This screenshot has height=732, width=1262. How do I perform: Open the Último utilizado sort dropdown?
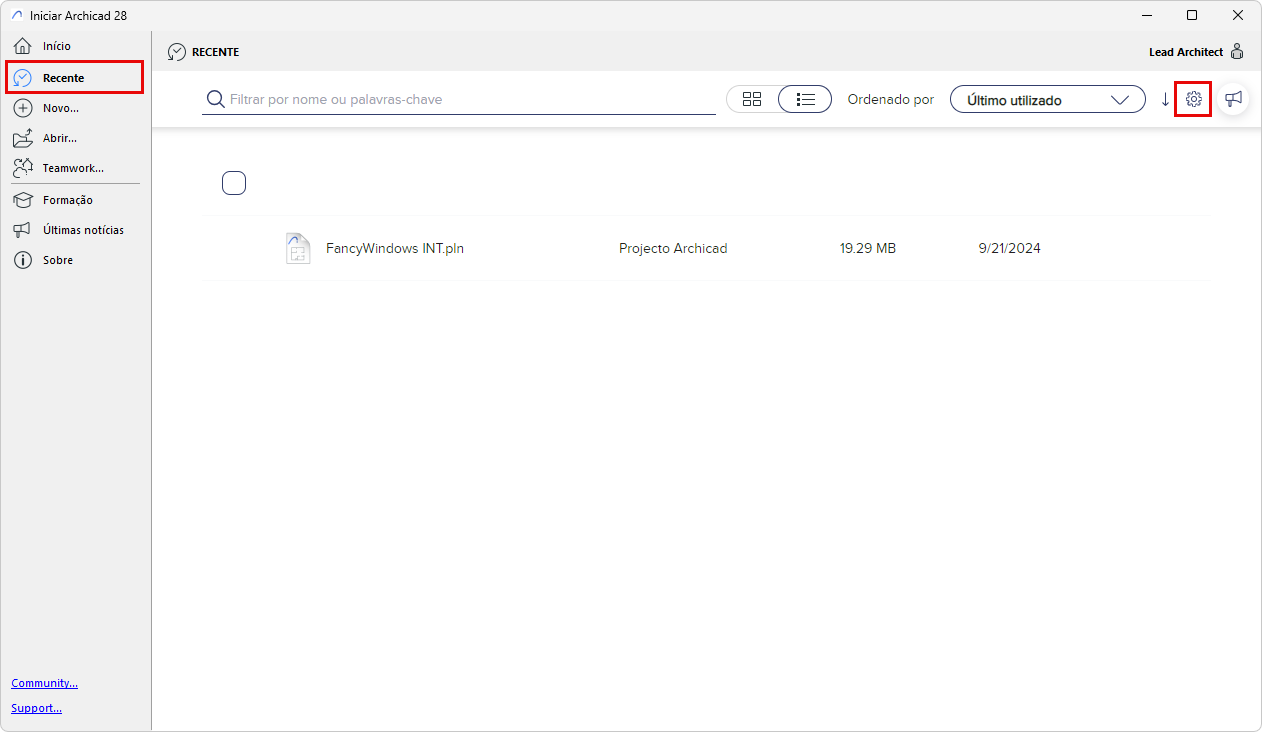click(1047, 99)
